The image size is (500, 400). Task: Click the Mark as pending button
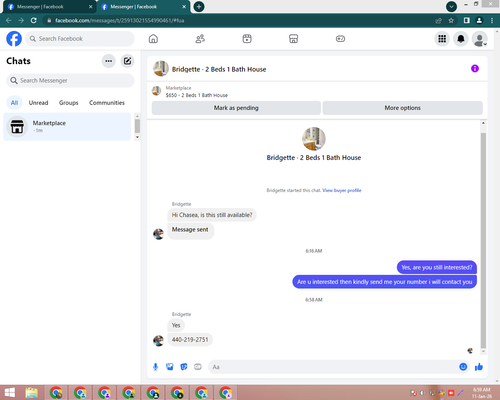(236, 108)
